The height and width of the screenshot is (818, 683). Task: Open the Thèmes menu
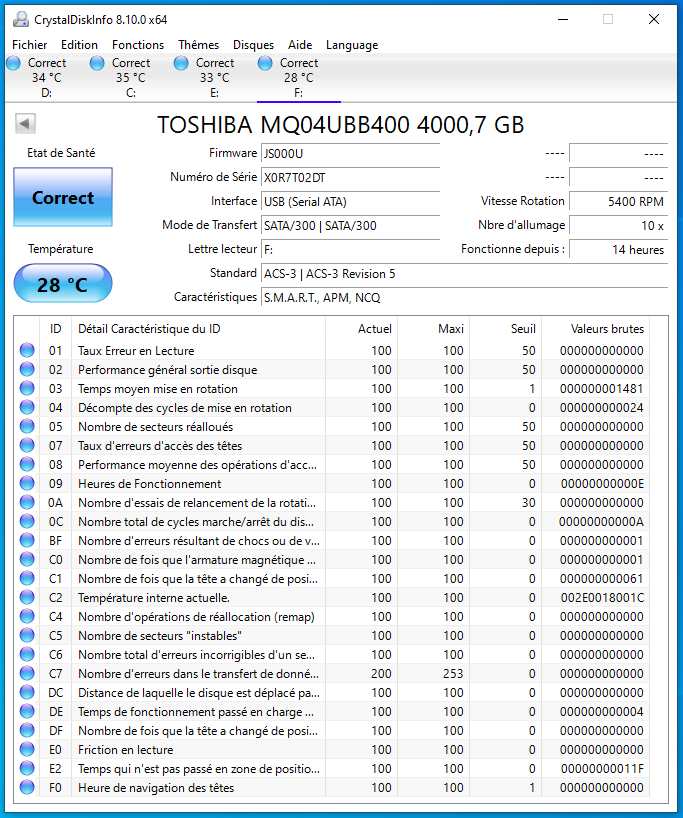click(x=198, y=45)
